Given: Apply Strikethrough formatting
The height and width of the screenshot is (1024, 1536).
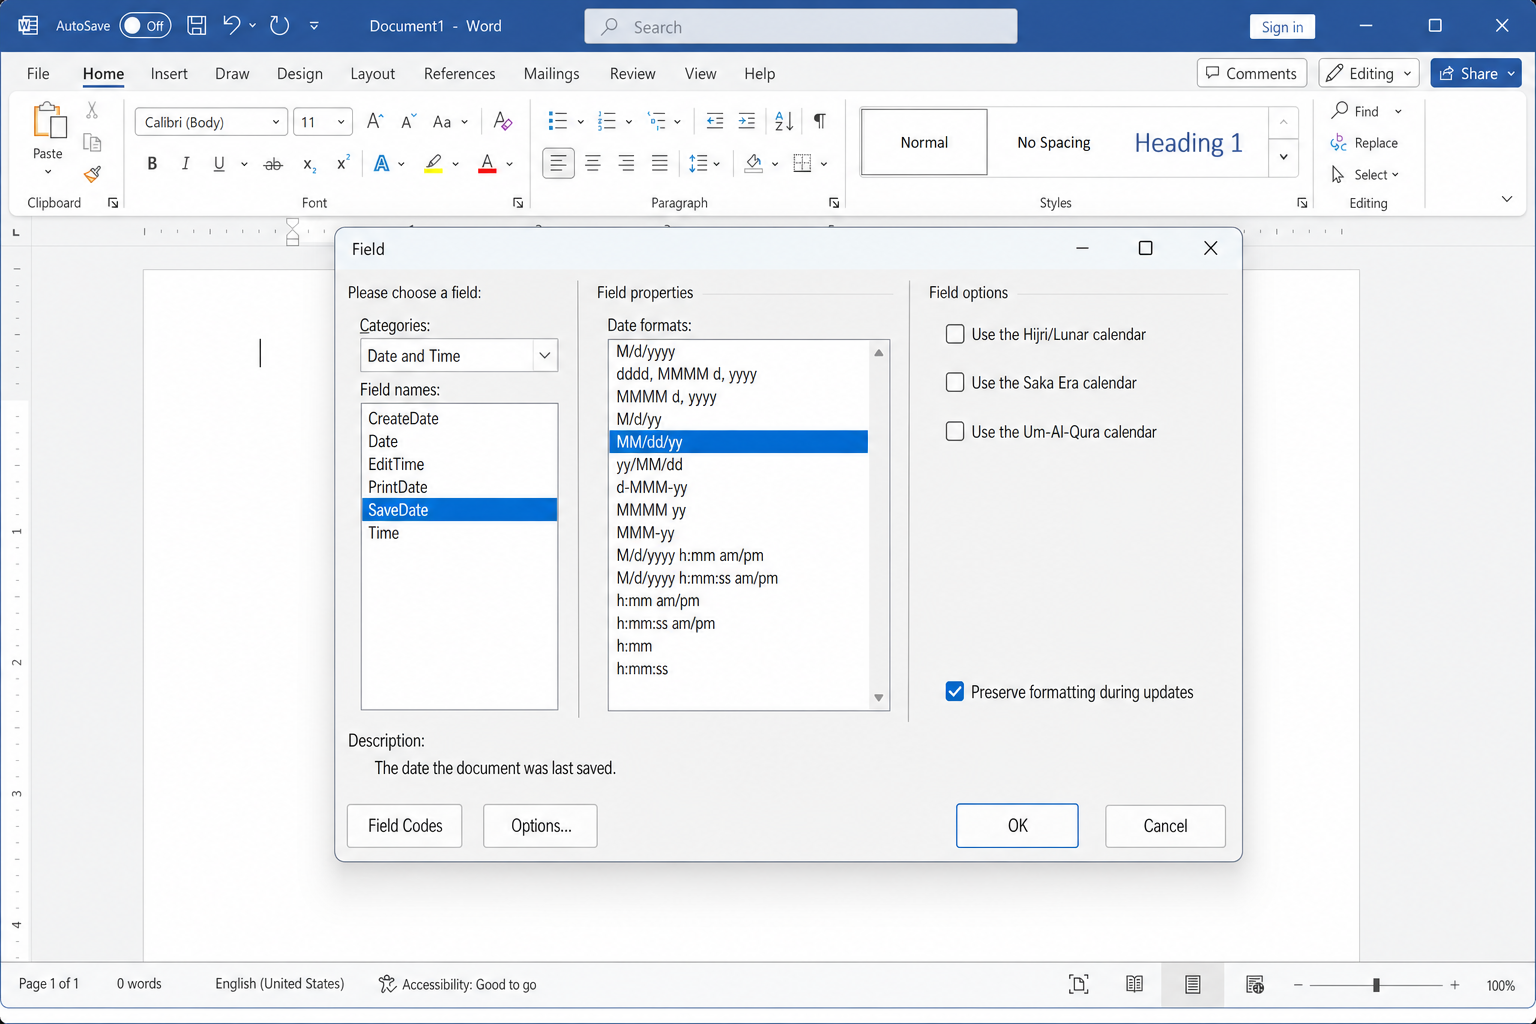Looking at the screenshot, I should pyautogui.click(x=273, y=164).
